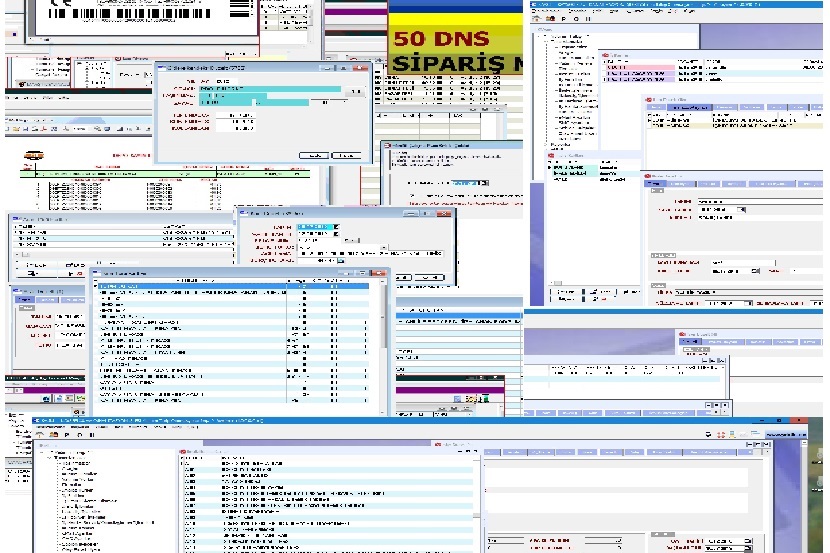
Task: Toggle the checkbox beside the first cyan date field
Action: click(x=336, y=226)
